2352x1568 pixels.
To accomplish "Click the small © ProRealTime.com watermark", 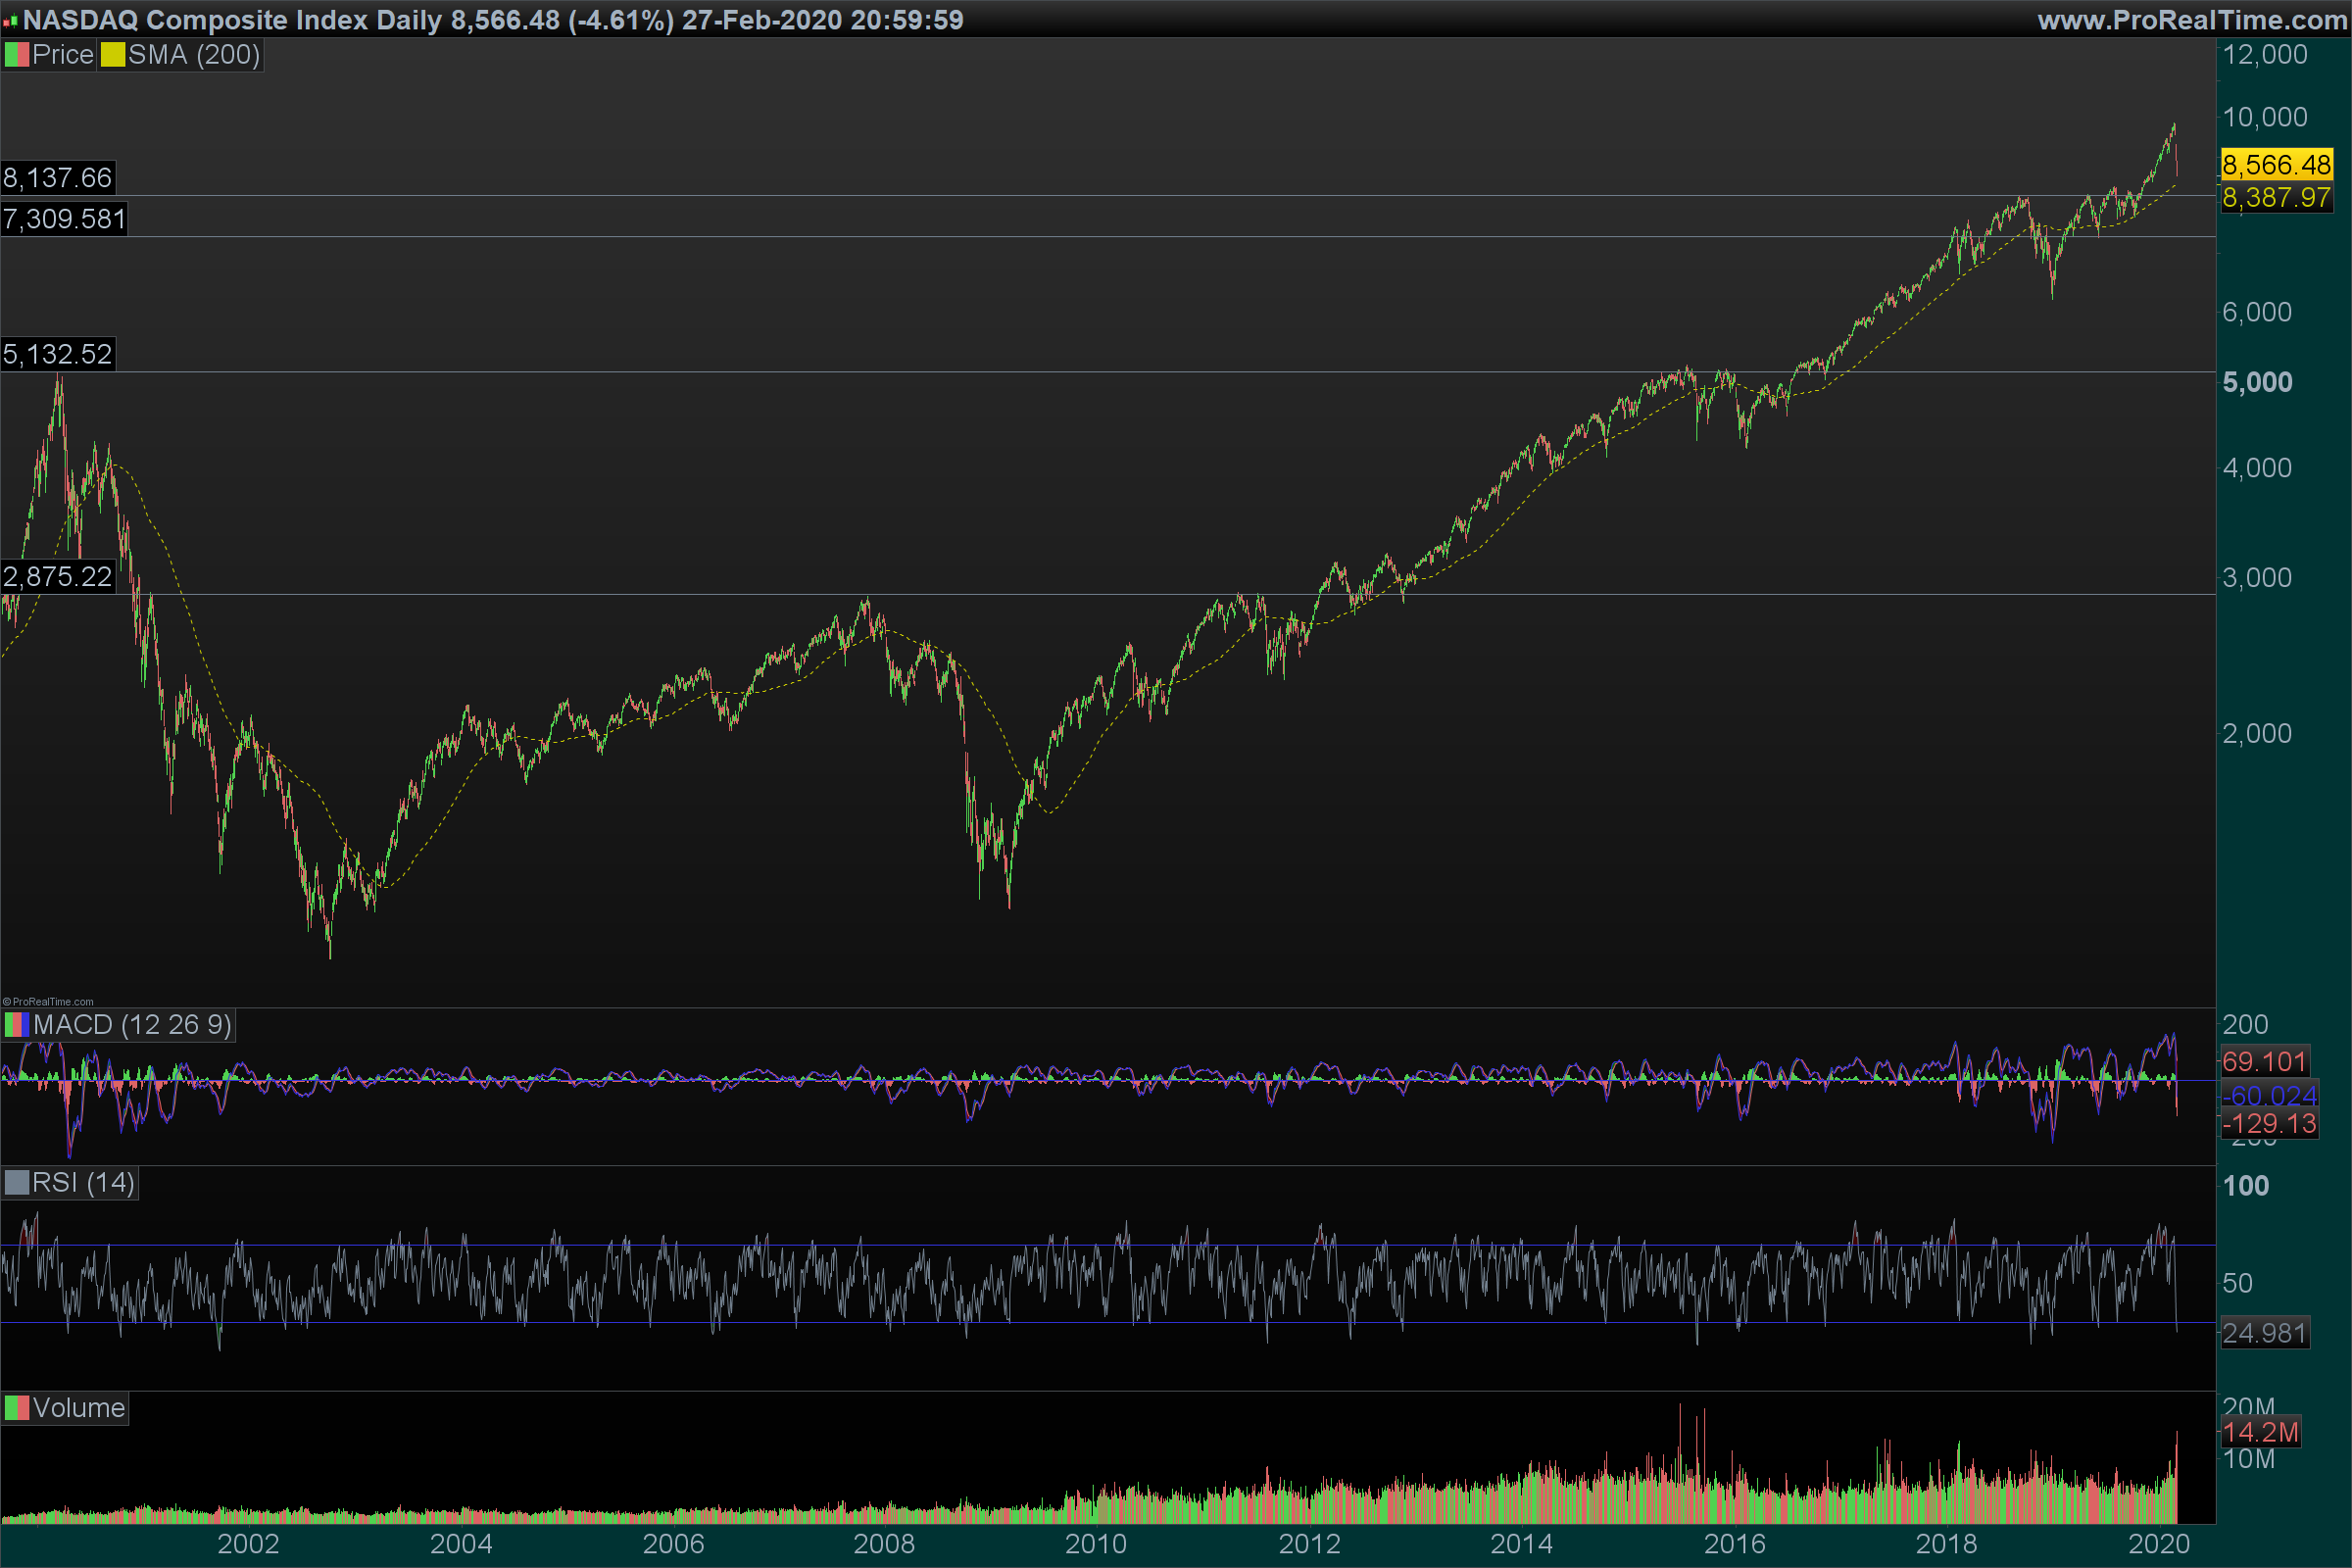I will (48, 1002).
